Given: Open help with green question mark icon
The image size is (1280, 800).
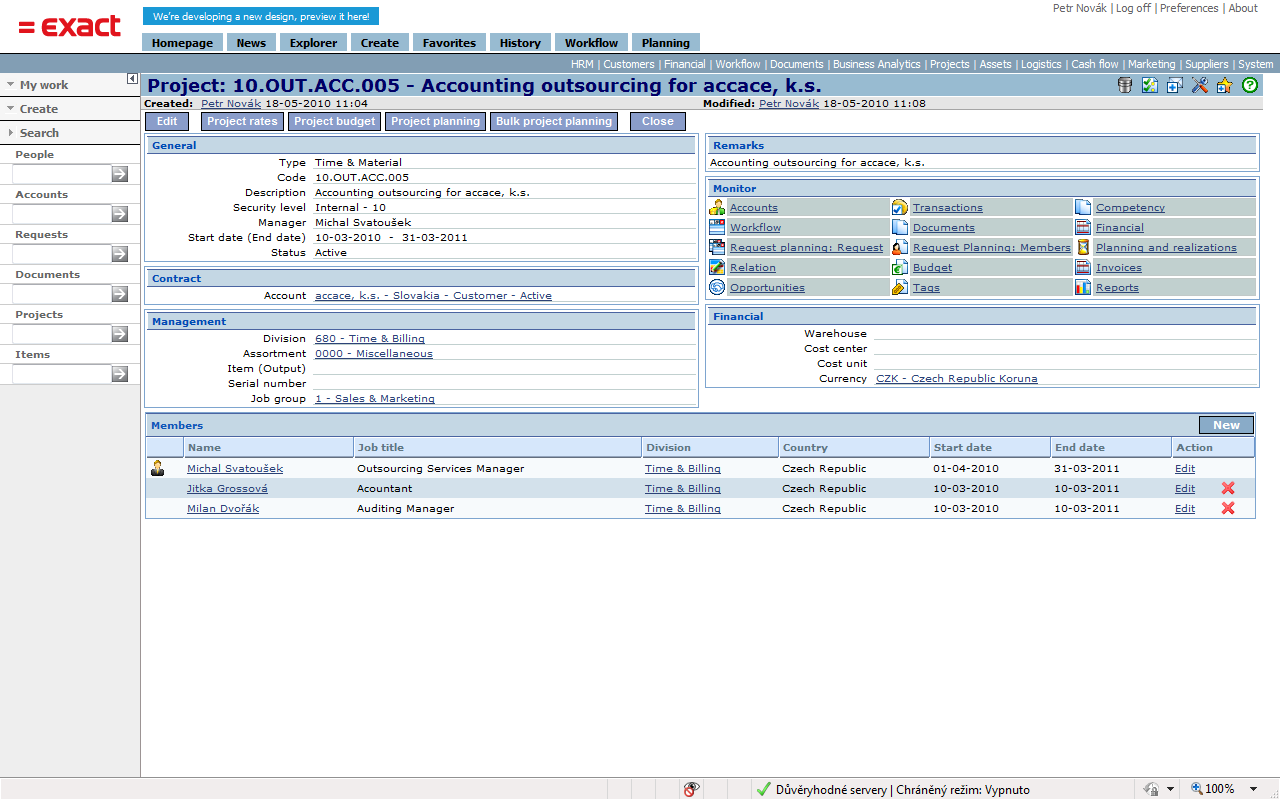Looking at the screenshot, I should [x=1250, y=86].
